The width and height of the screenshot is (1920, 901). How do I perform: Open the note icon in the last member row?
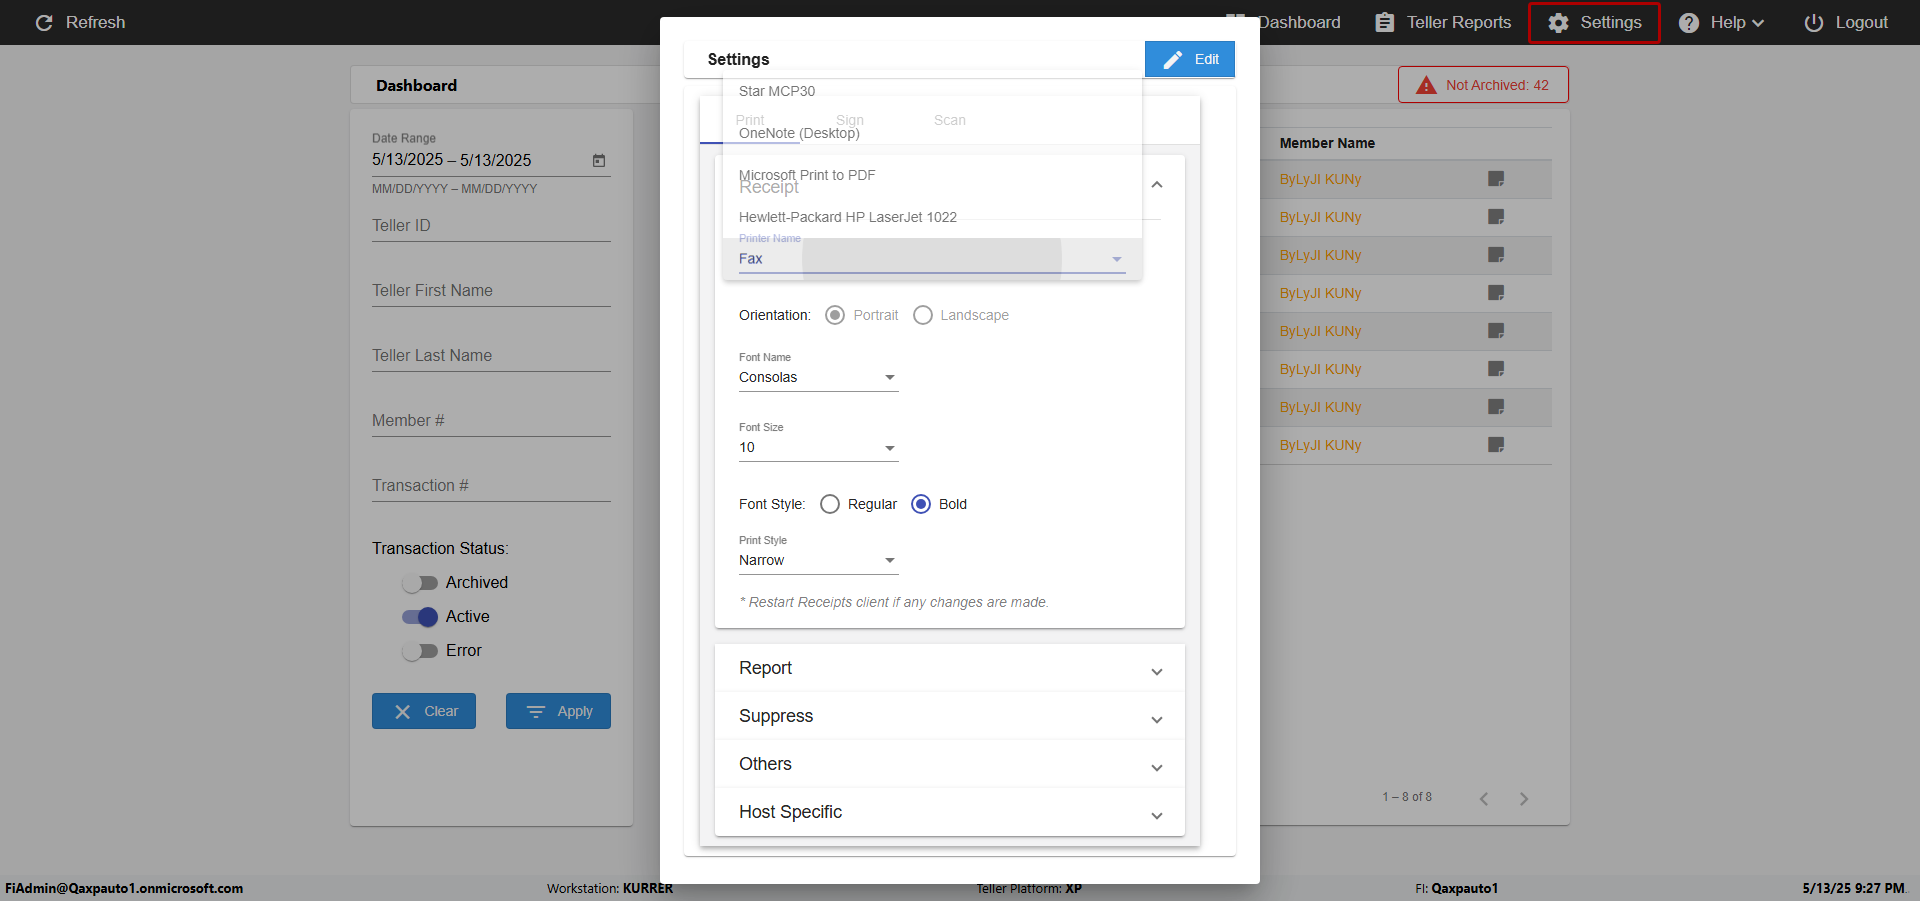click(x=1496, y=445)
